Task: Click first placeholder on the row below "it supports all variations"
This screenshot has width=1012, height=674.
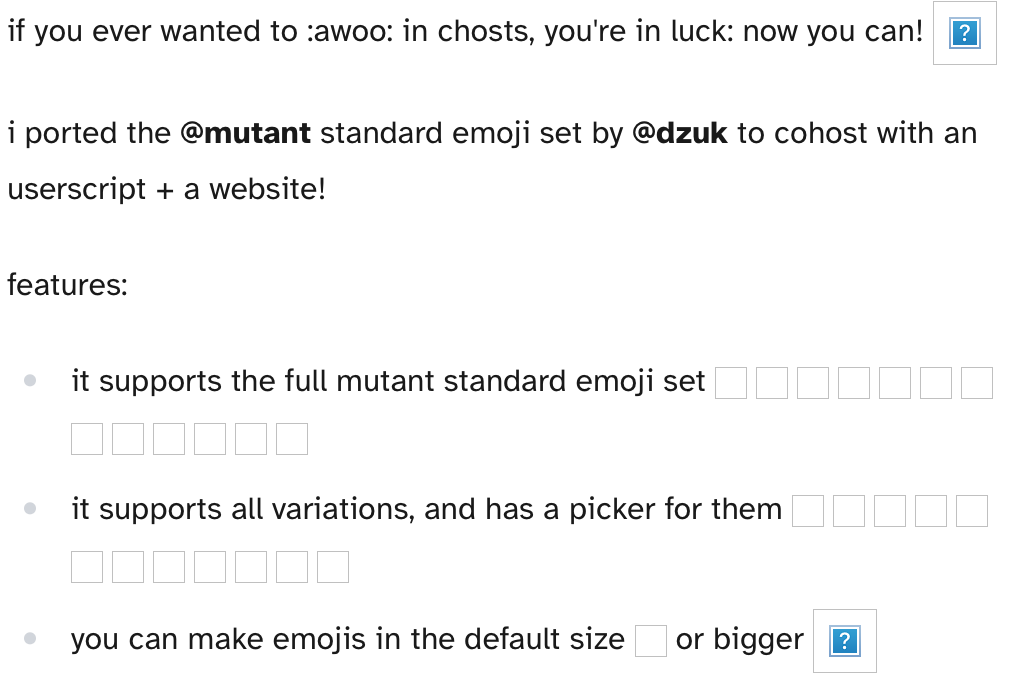Action: pos(87,567)
